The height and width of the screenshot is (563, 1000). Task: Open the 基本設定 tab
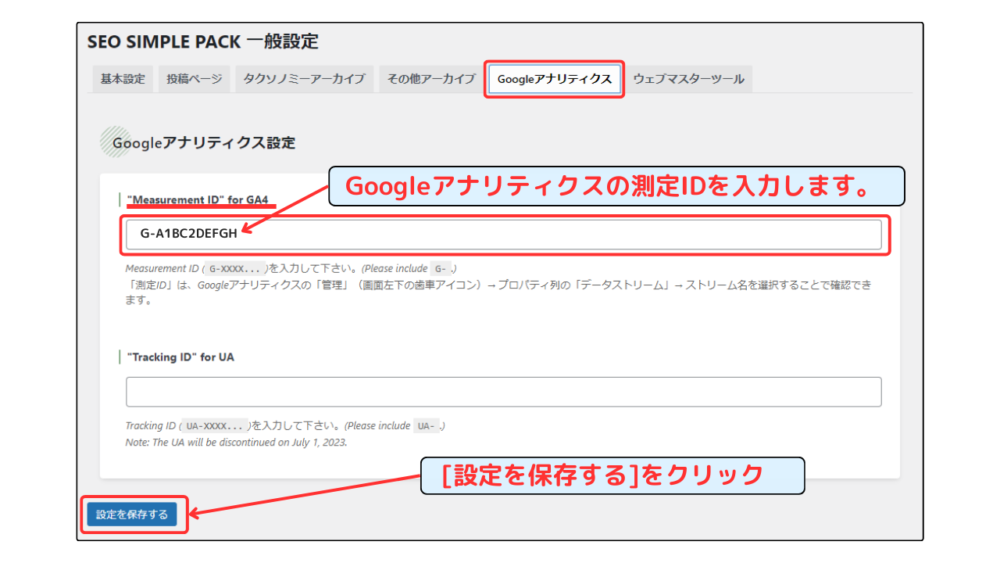coord(122,79)
